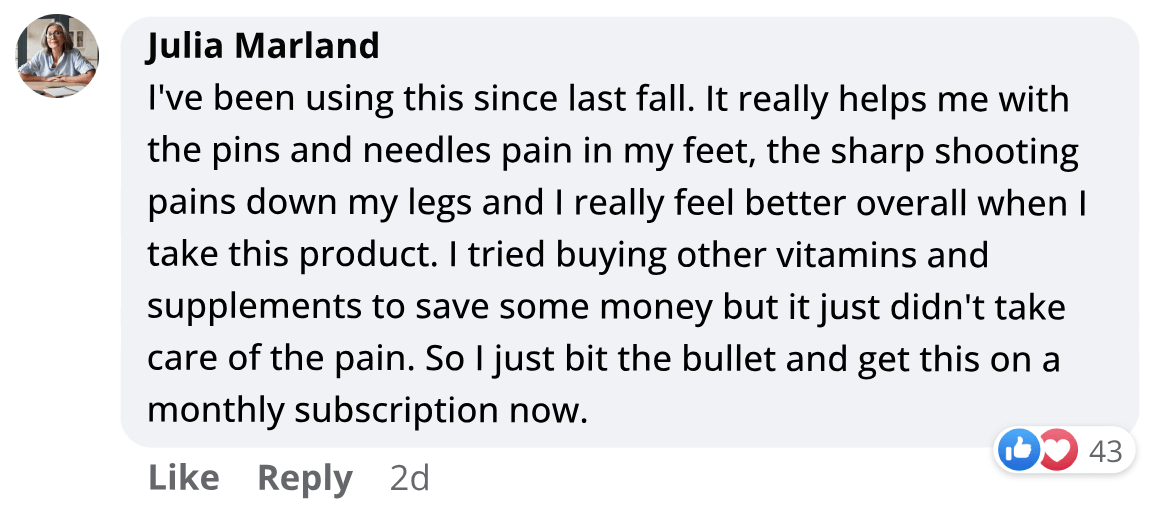Click the words "monthly subscription now"
This screenshot has height=510, width=1158.
[x=365, y=411]
